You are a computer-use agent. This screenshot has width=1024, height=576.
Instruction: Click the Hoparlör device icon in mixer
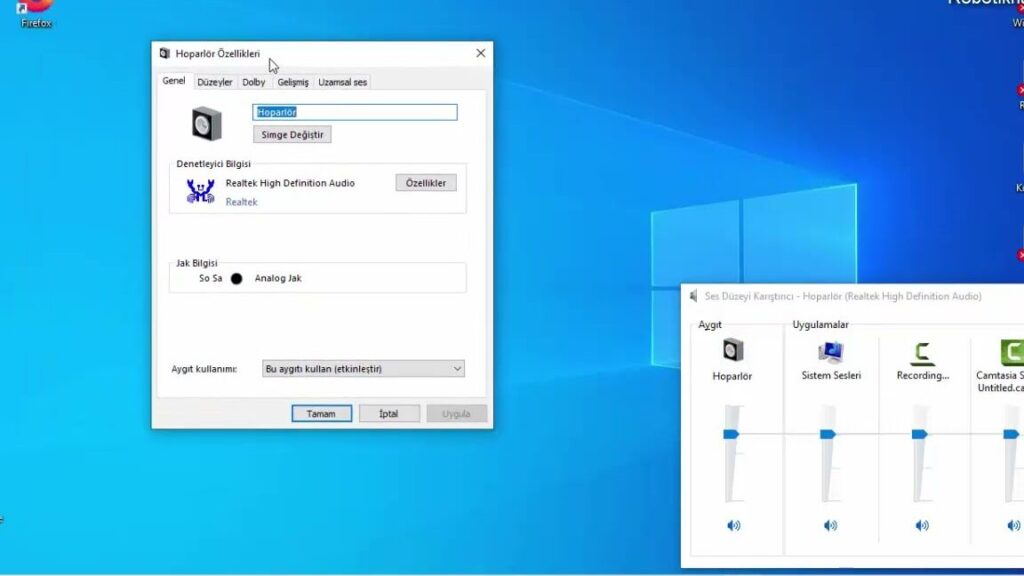pos(733,350)
